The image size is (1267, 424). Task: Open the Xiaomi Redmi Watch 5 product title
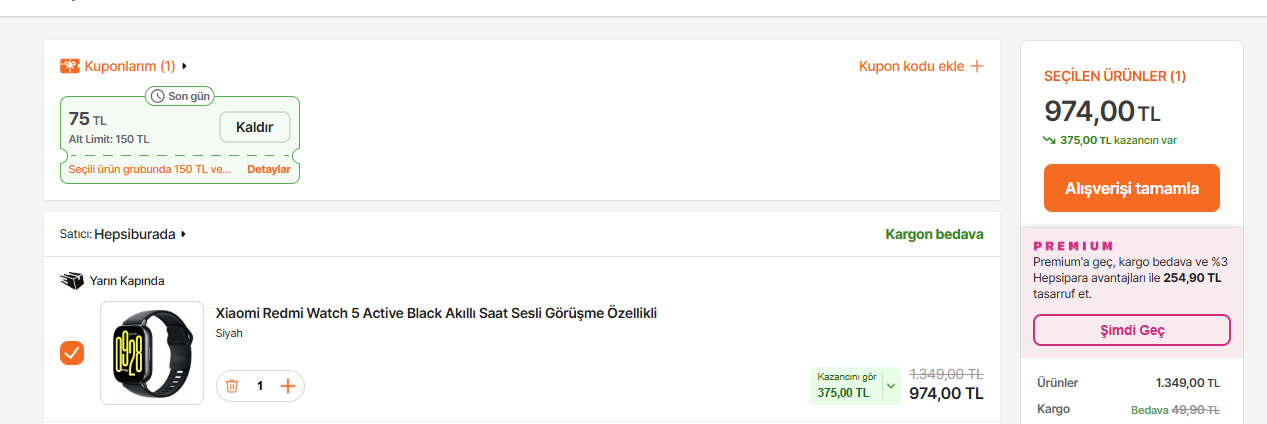(x=436, y=313)
